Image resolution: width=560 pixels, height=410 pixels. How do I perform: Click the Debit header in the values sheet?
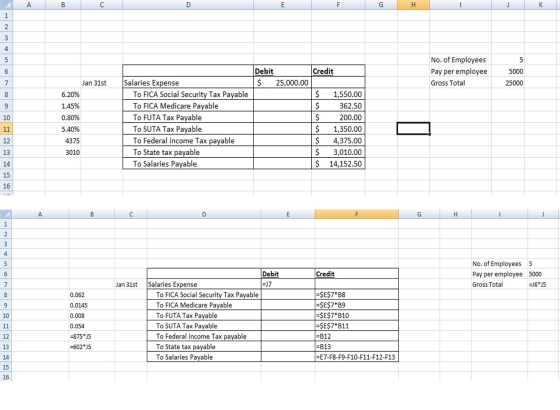(264, 71)
